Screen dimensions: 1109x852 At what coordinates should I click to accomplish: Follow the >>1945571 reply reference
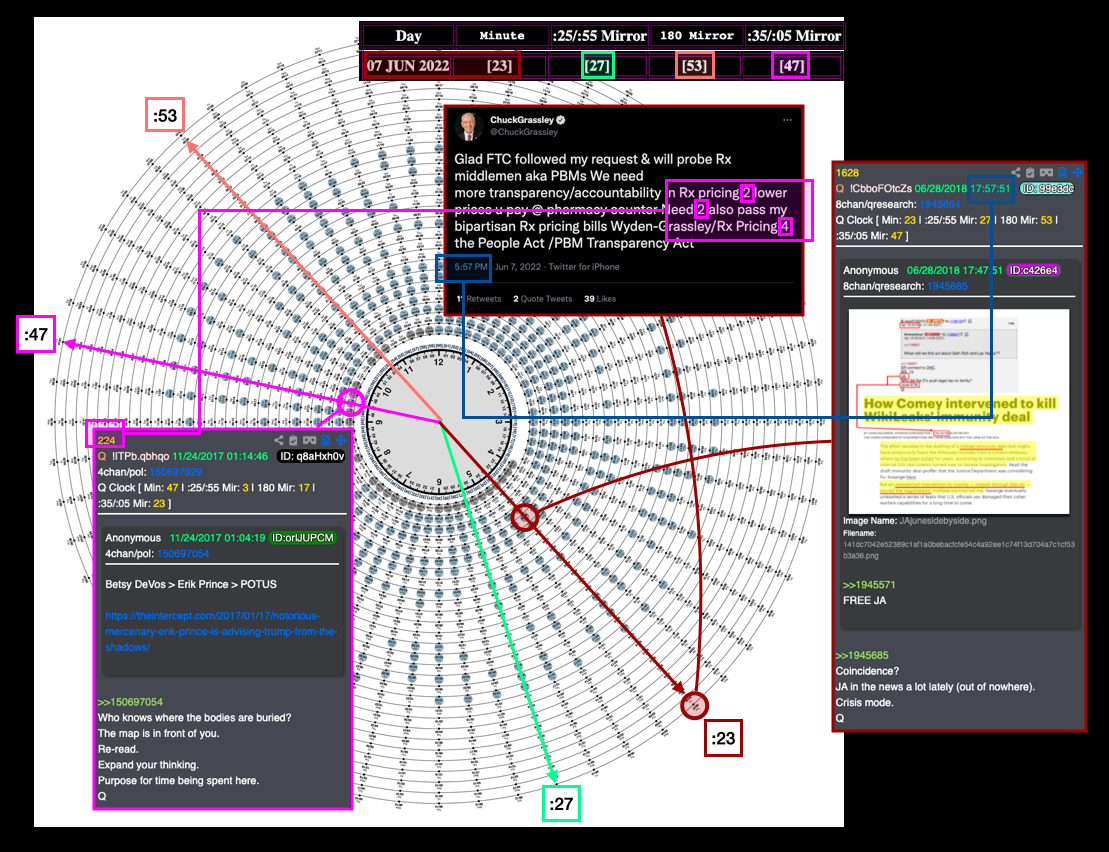tap(869, 585)
